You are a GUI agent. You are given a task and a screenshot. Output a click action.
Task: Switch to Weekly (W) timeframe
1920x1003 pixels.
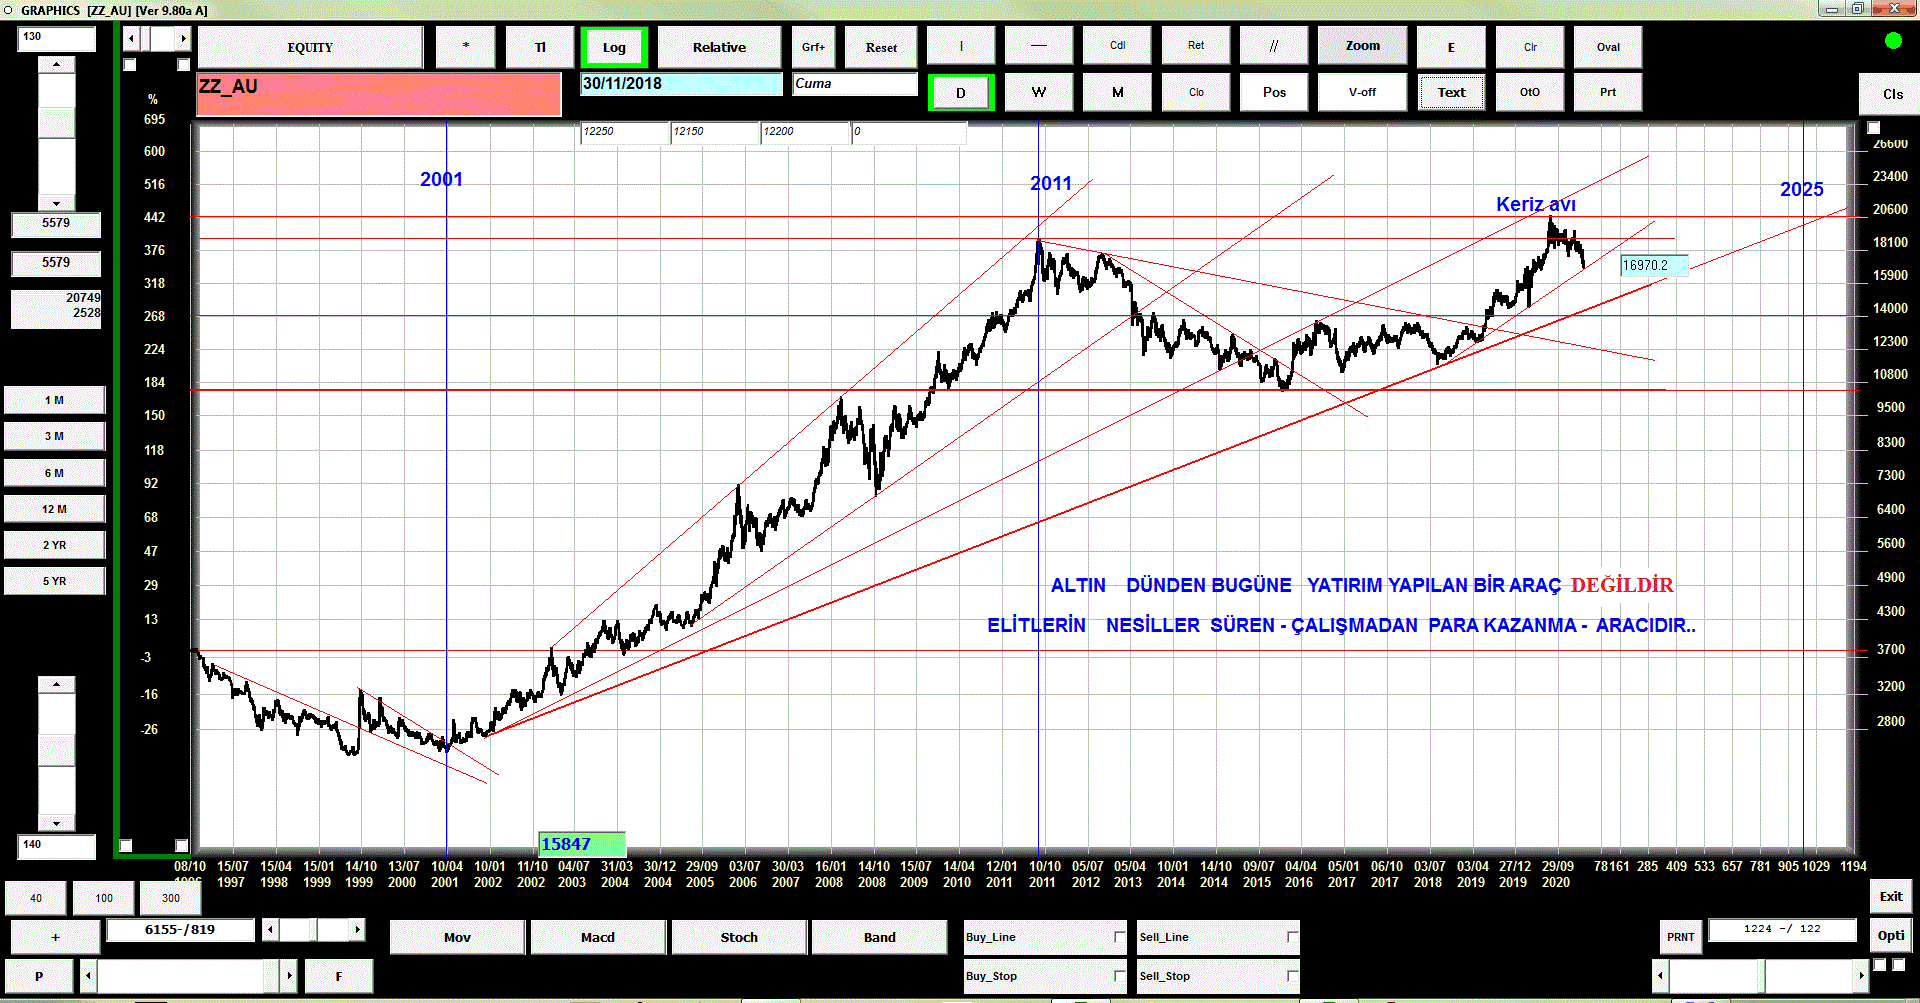pyautogui.click(x=1039, y=92)
